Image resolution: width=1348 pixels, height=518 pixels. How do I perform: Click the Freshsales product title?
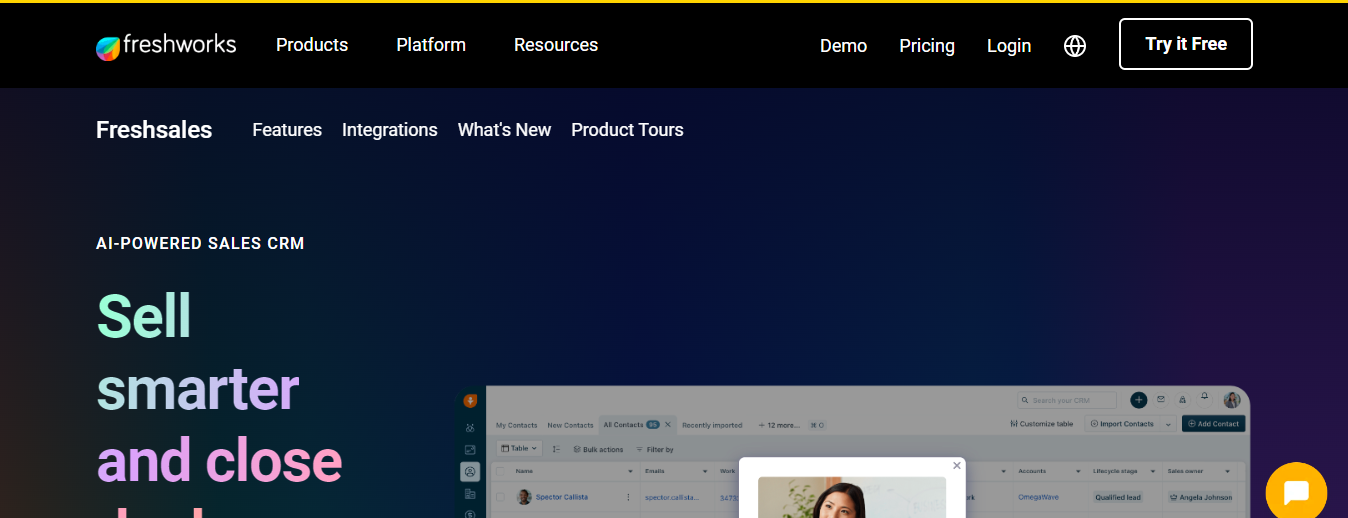pyautogui.click(x=154, y=130)
